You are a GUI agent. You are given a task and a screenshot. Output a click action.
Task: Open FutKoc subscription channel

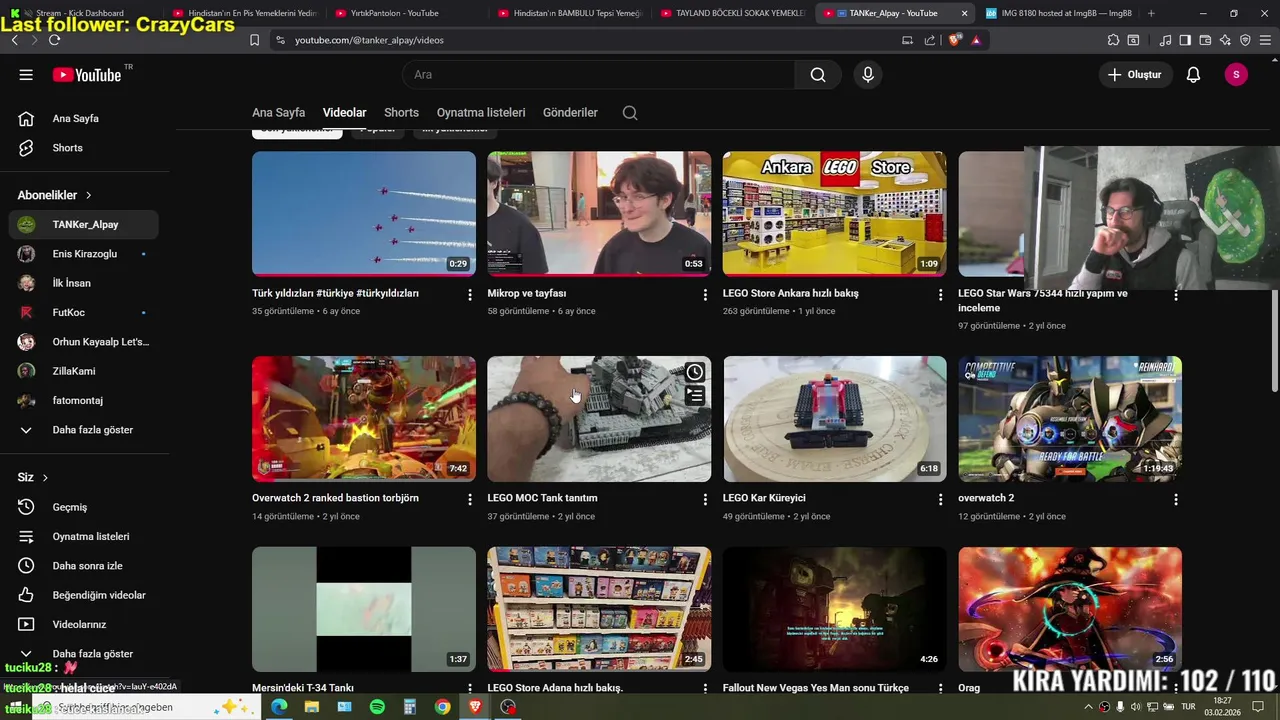click(84, 313)
